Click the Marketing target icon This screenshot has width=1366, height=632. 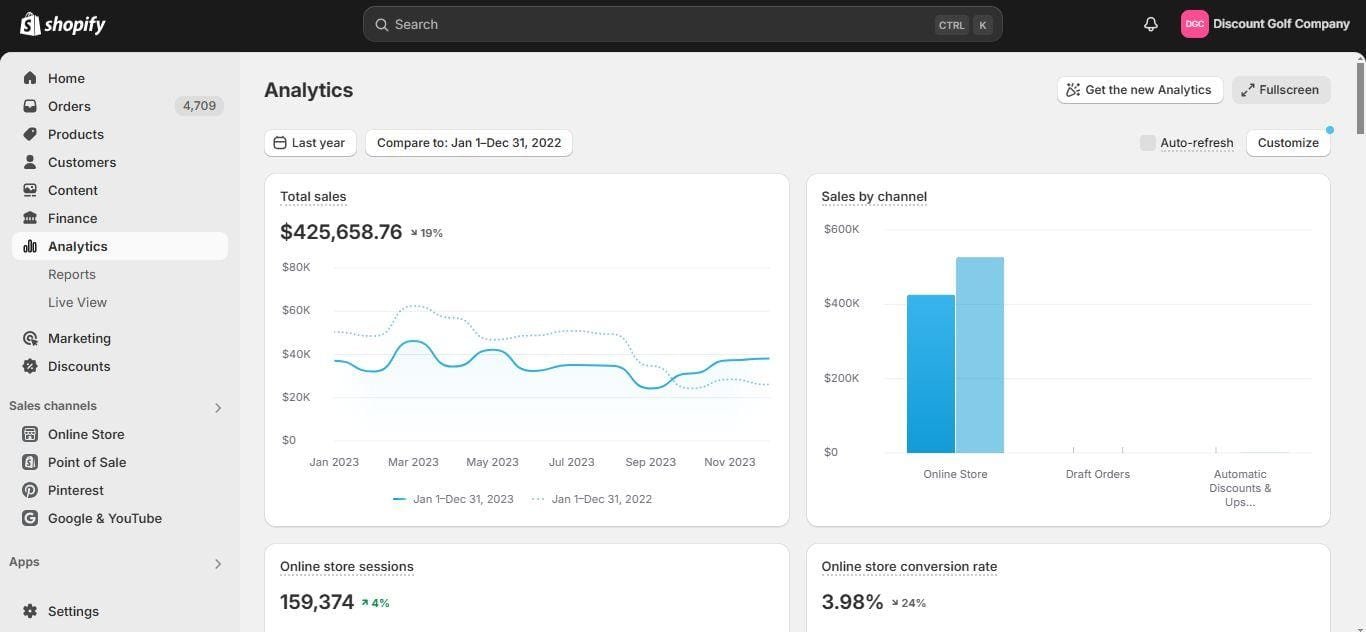click(x=30, y=338)
